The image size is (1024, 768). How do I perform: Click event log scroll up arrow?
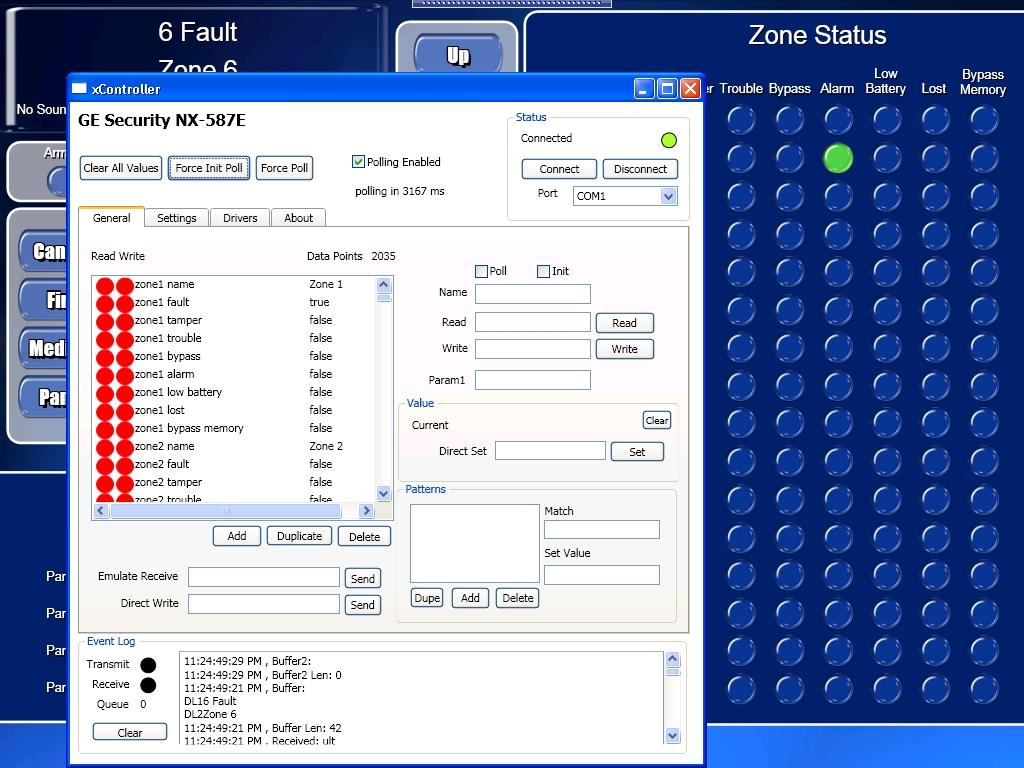click(673, 659)
